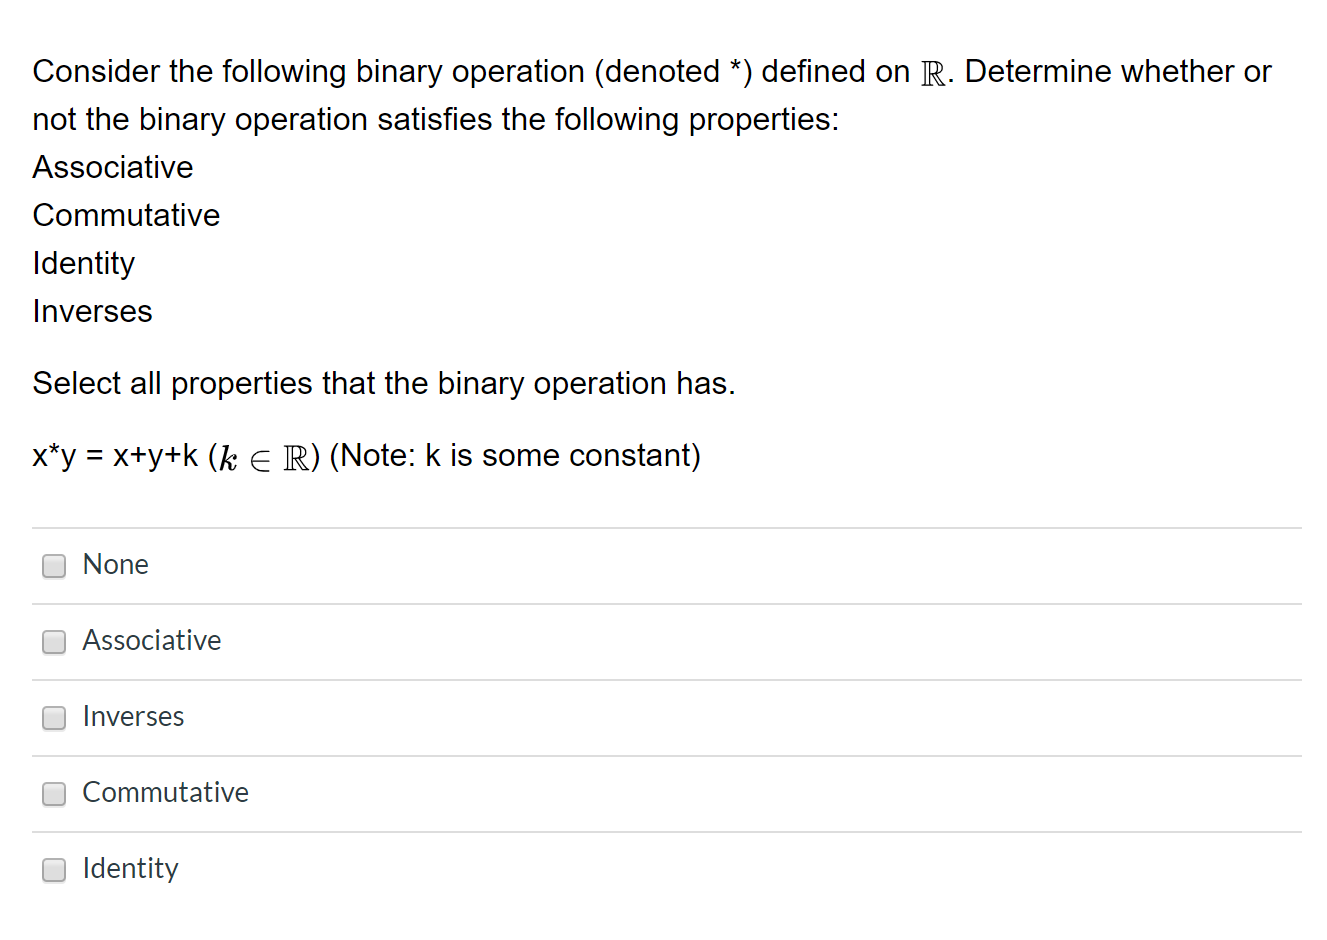Click the word Inverses in the property list
This screenshot has height=940, width=1327.
pyautogui.click(x=92, y=311)
